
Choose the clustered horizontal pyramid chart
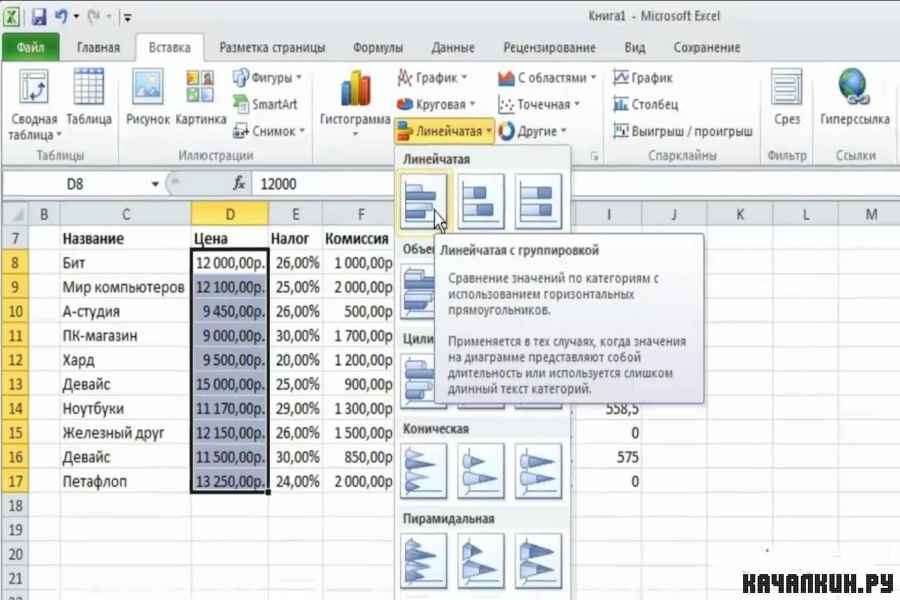coord(423,560)
